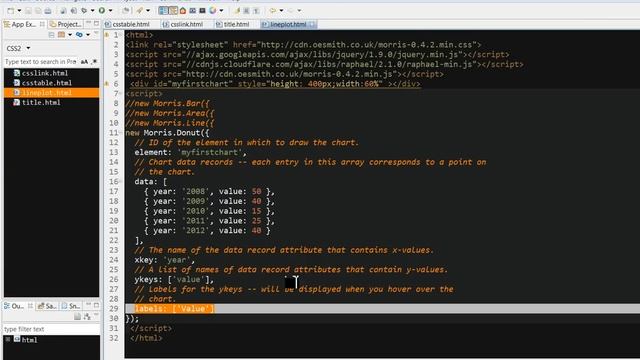Screen dimensions: 640x360
Task: Click the //new Morris.Bar({ comment line
Action: click(167, 103)
